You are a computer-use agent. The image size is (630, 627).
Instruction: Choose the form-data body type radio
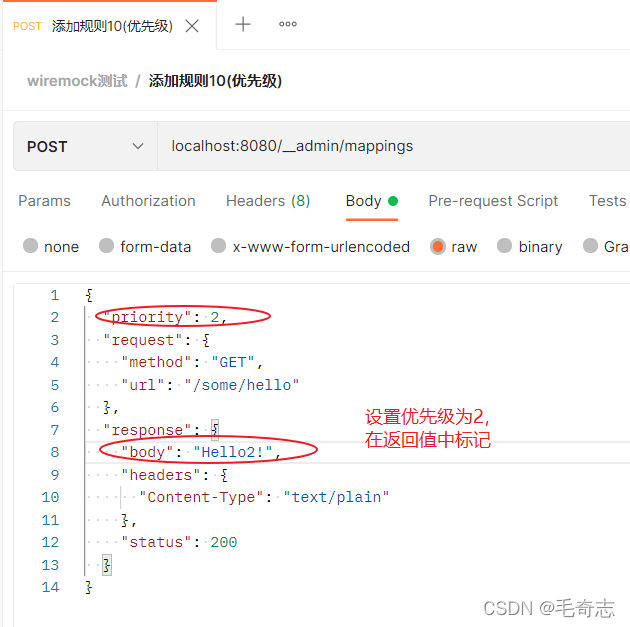(106, 245)
